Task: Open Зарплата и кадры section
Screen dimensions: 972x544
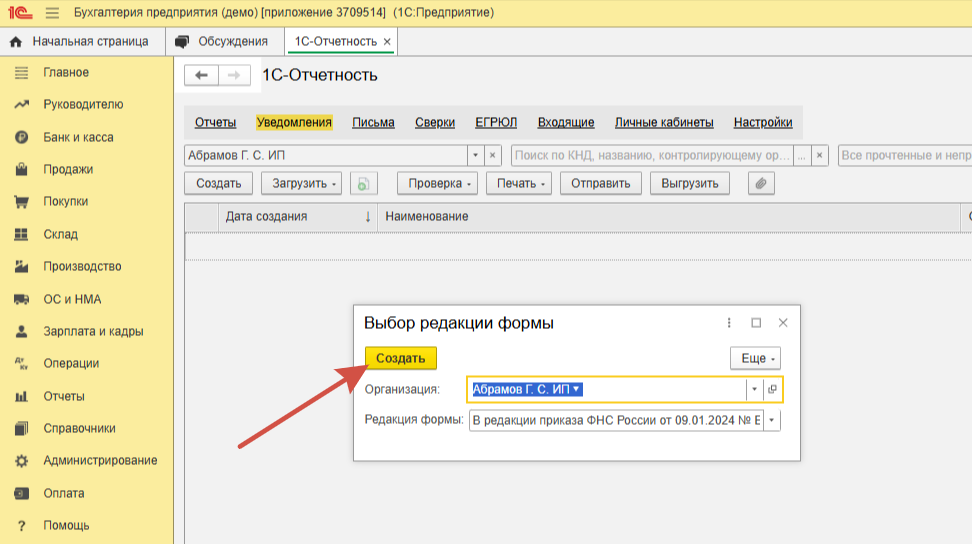Action: (x=93, y=331)
